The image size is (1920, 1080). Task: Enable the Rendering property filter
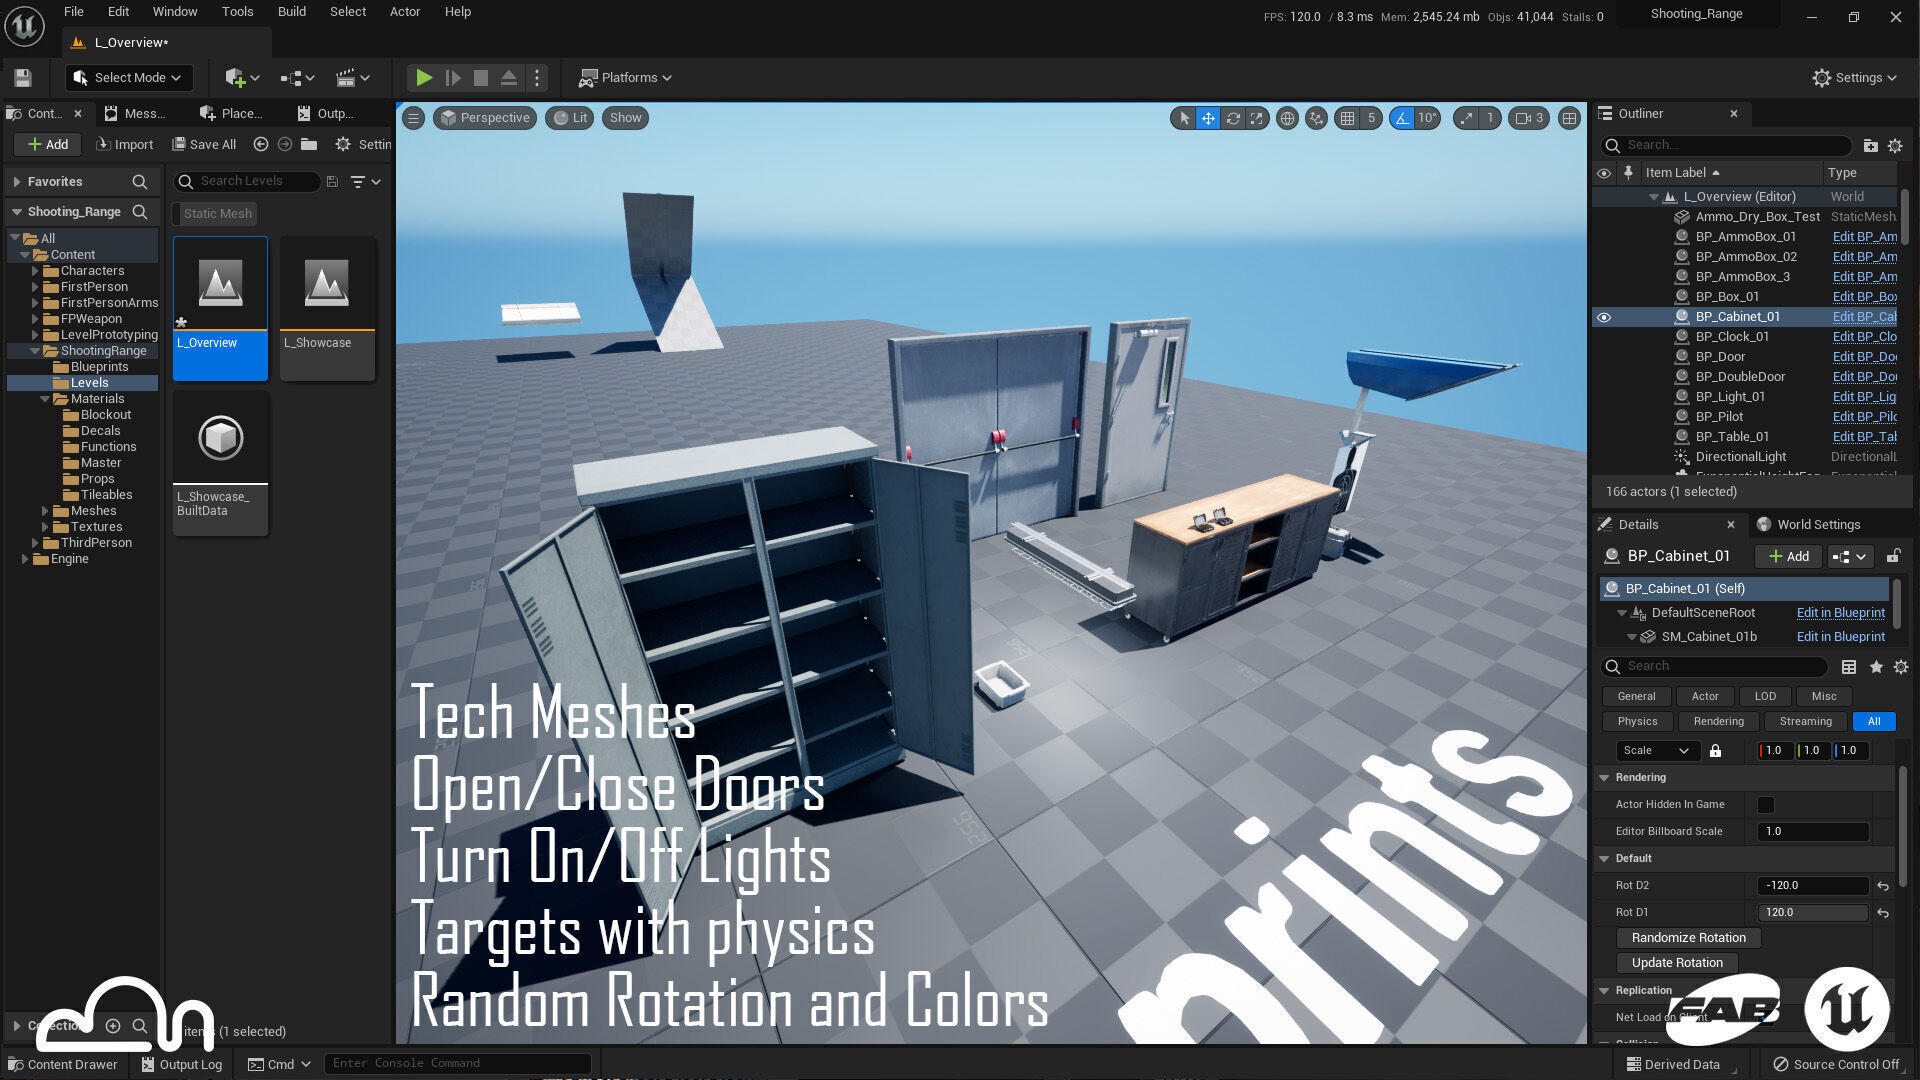pyautogui.click(x=1719, y=722)
